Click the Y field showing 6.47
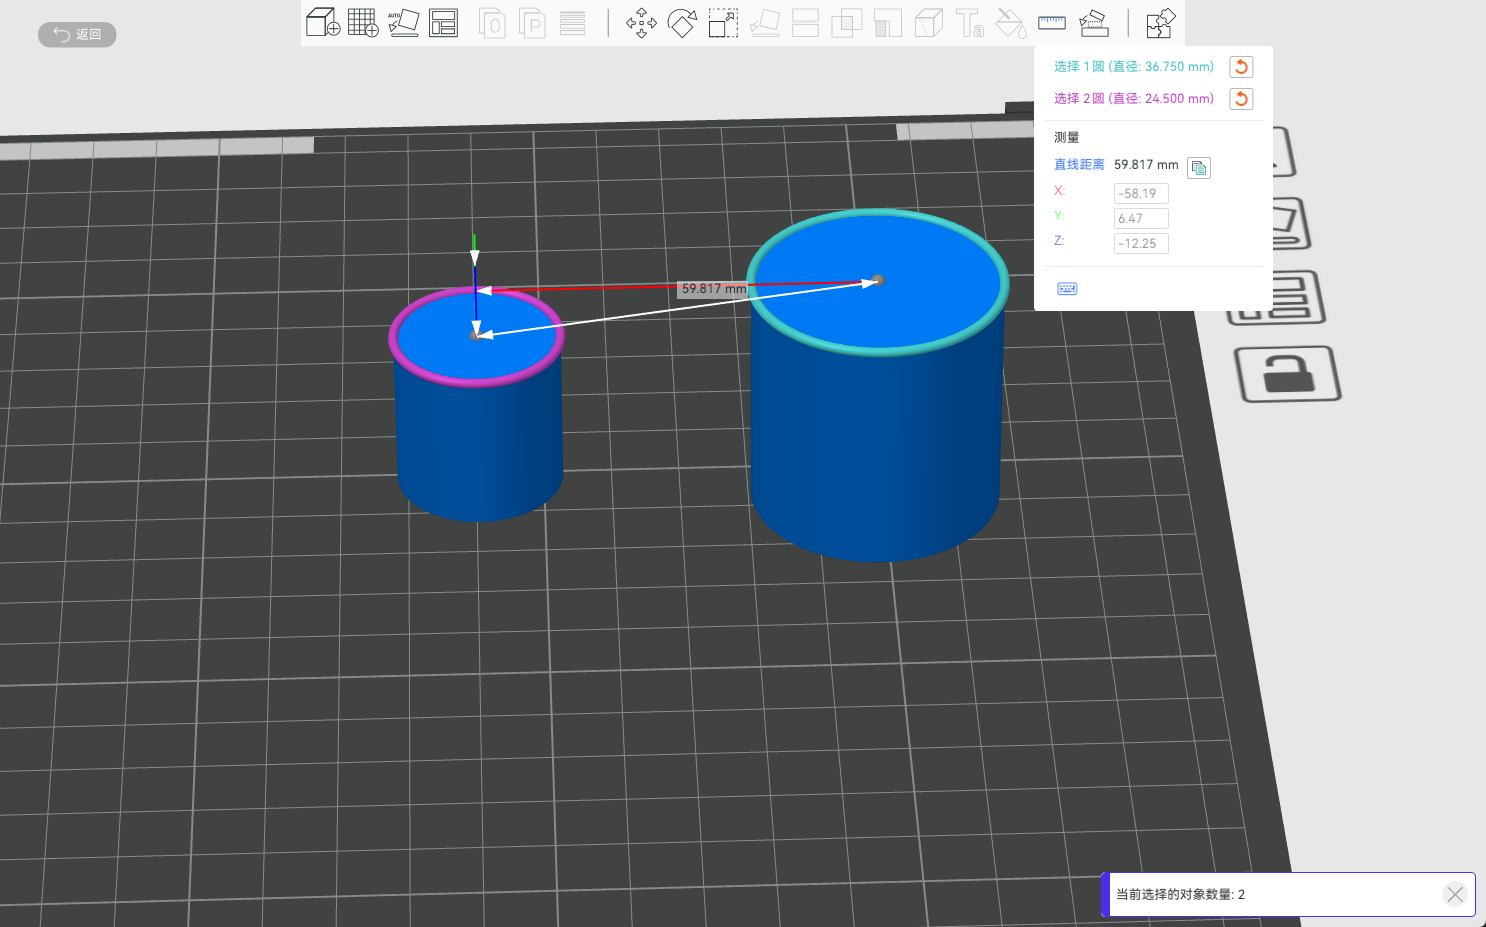 (1141, 218)
